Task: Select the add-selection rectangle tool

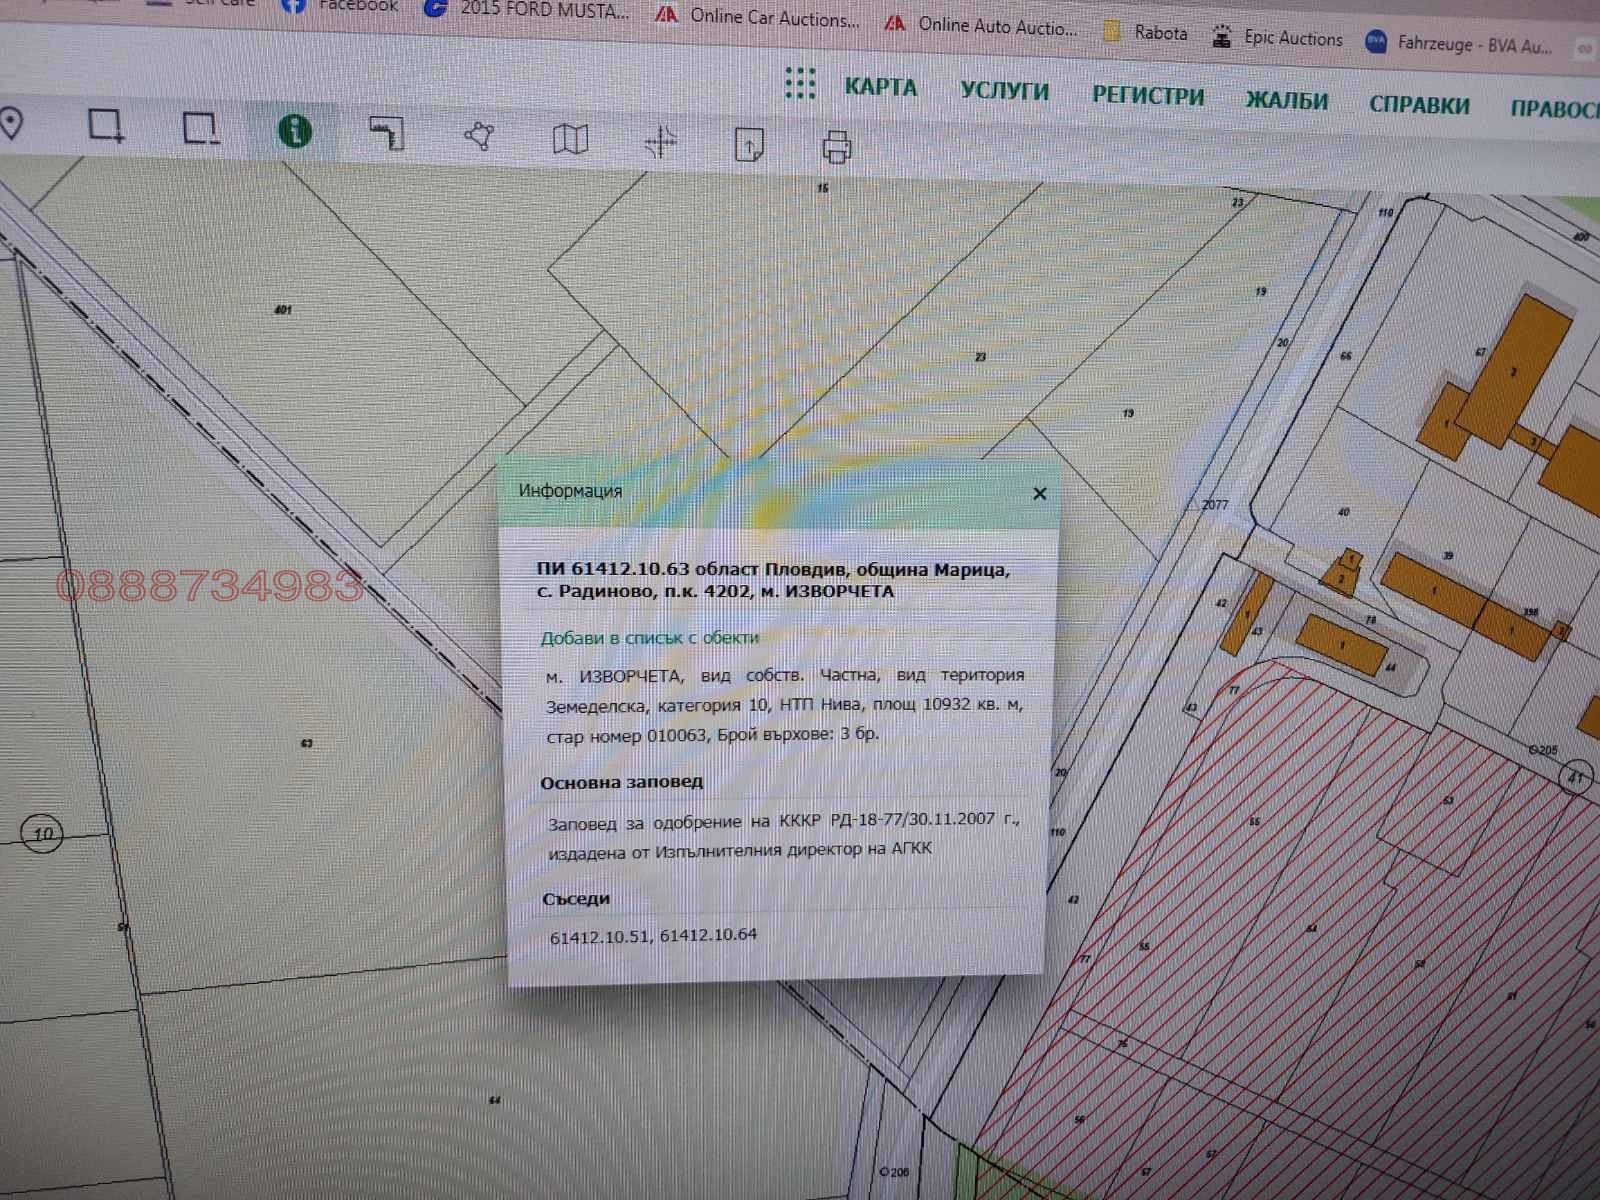Action: (x=105, y=126)
